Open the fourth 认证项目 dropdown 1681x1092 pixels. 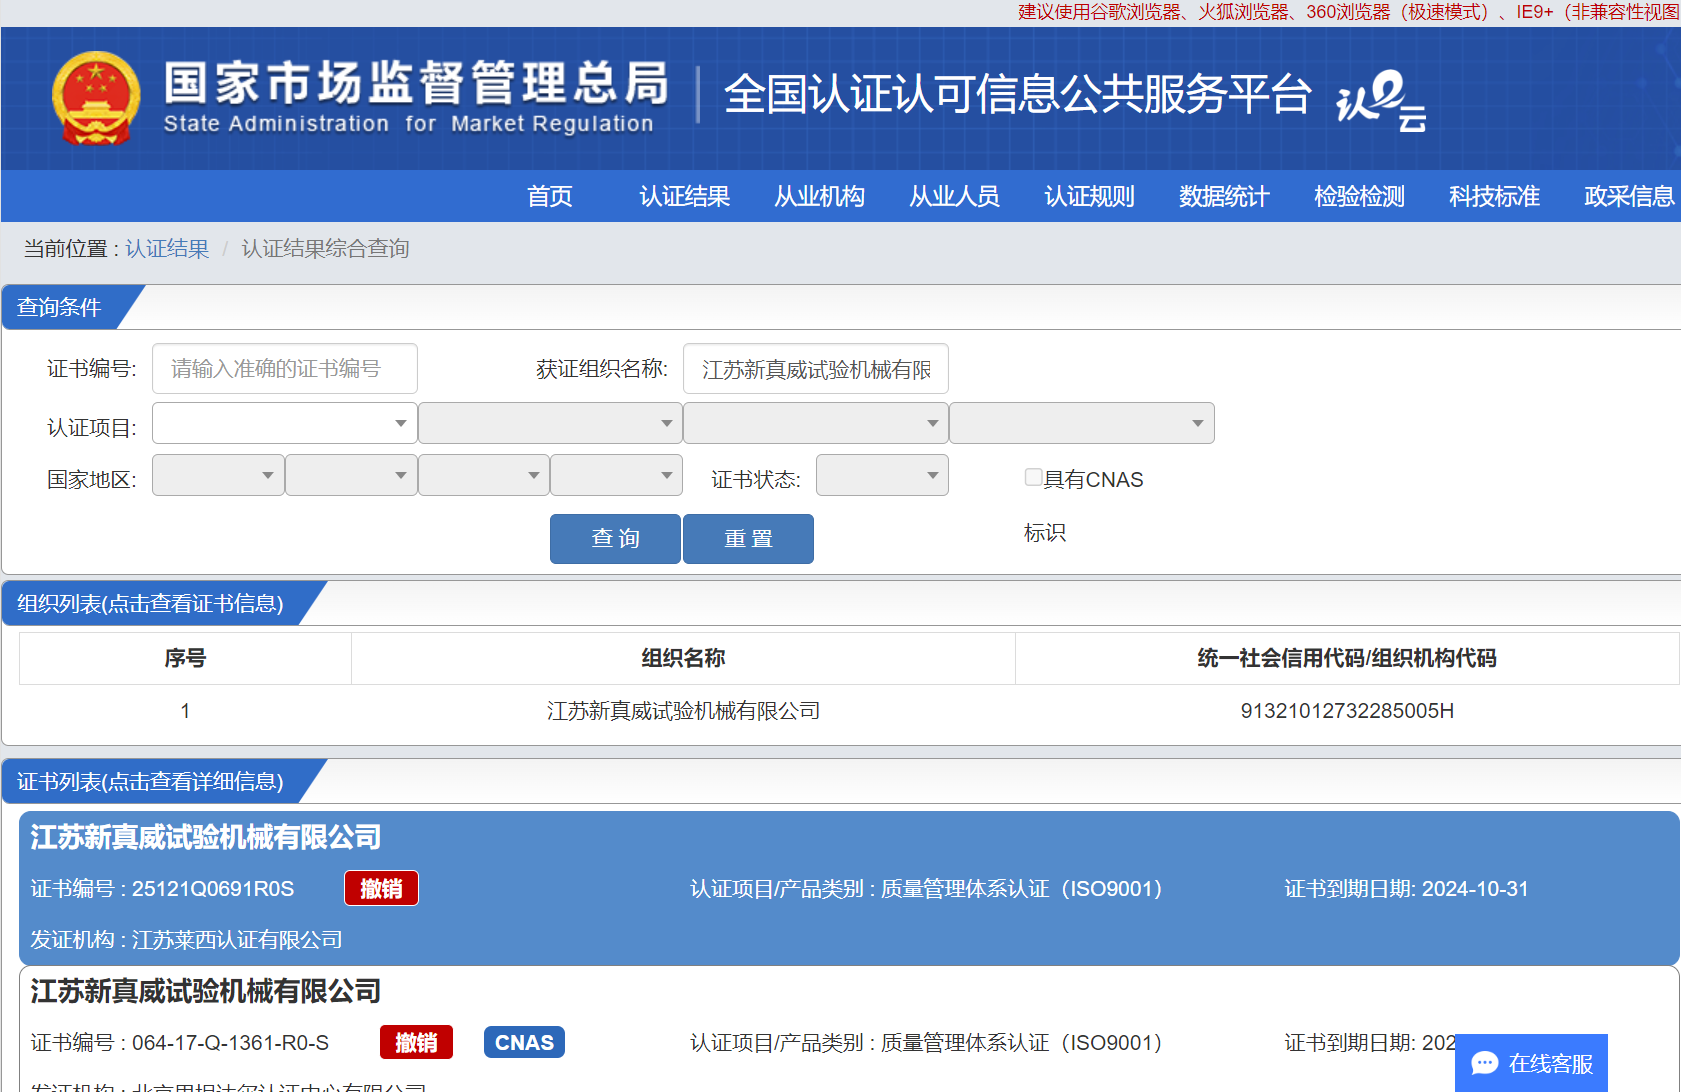(1082, 423)
